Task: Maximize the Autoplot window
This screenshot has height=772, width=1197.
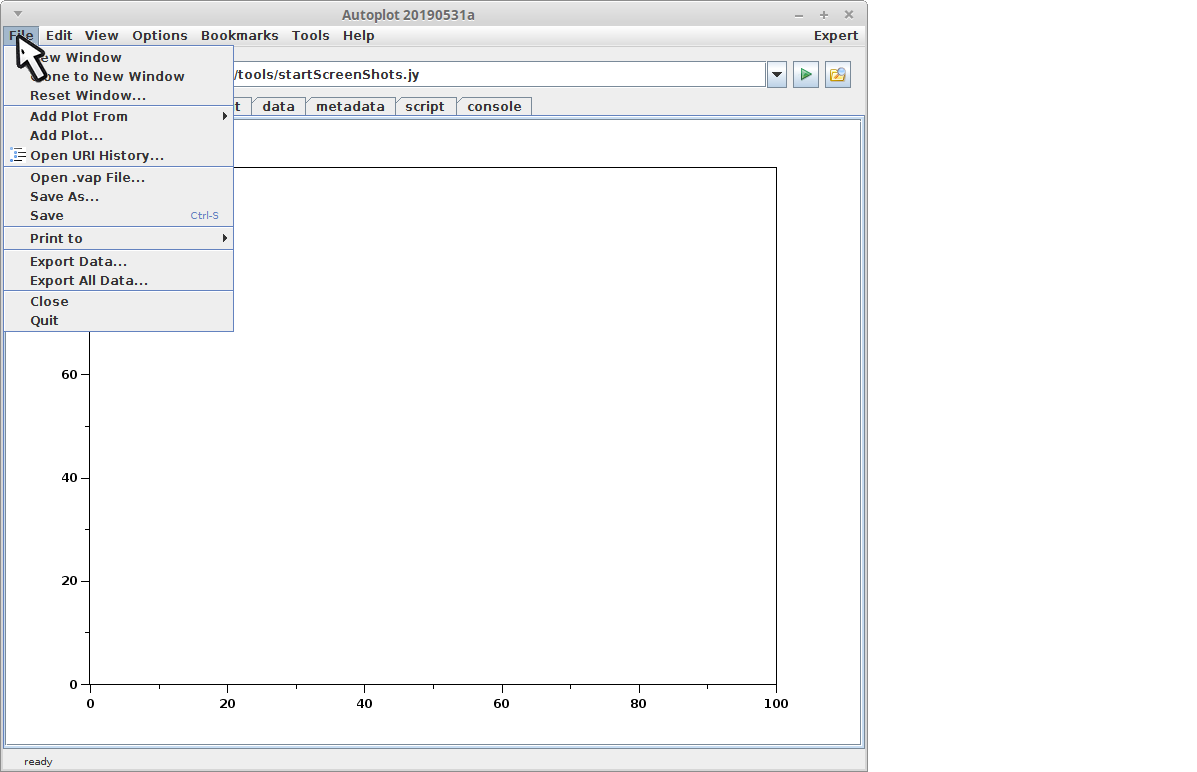Action: [x=824, y=15]
